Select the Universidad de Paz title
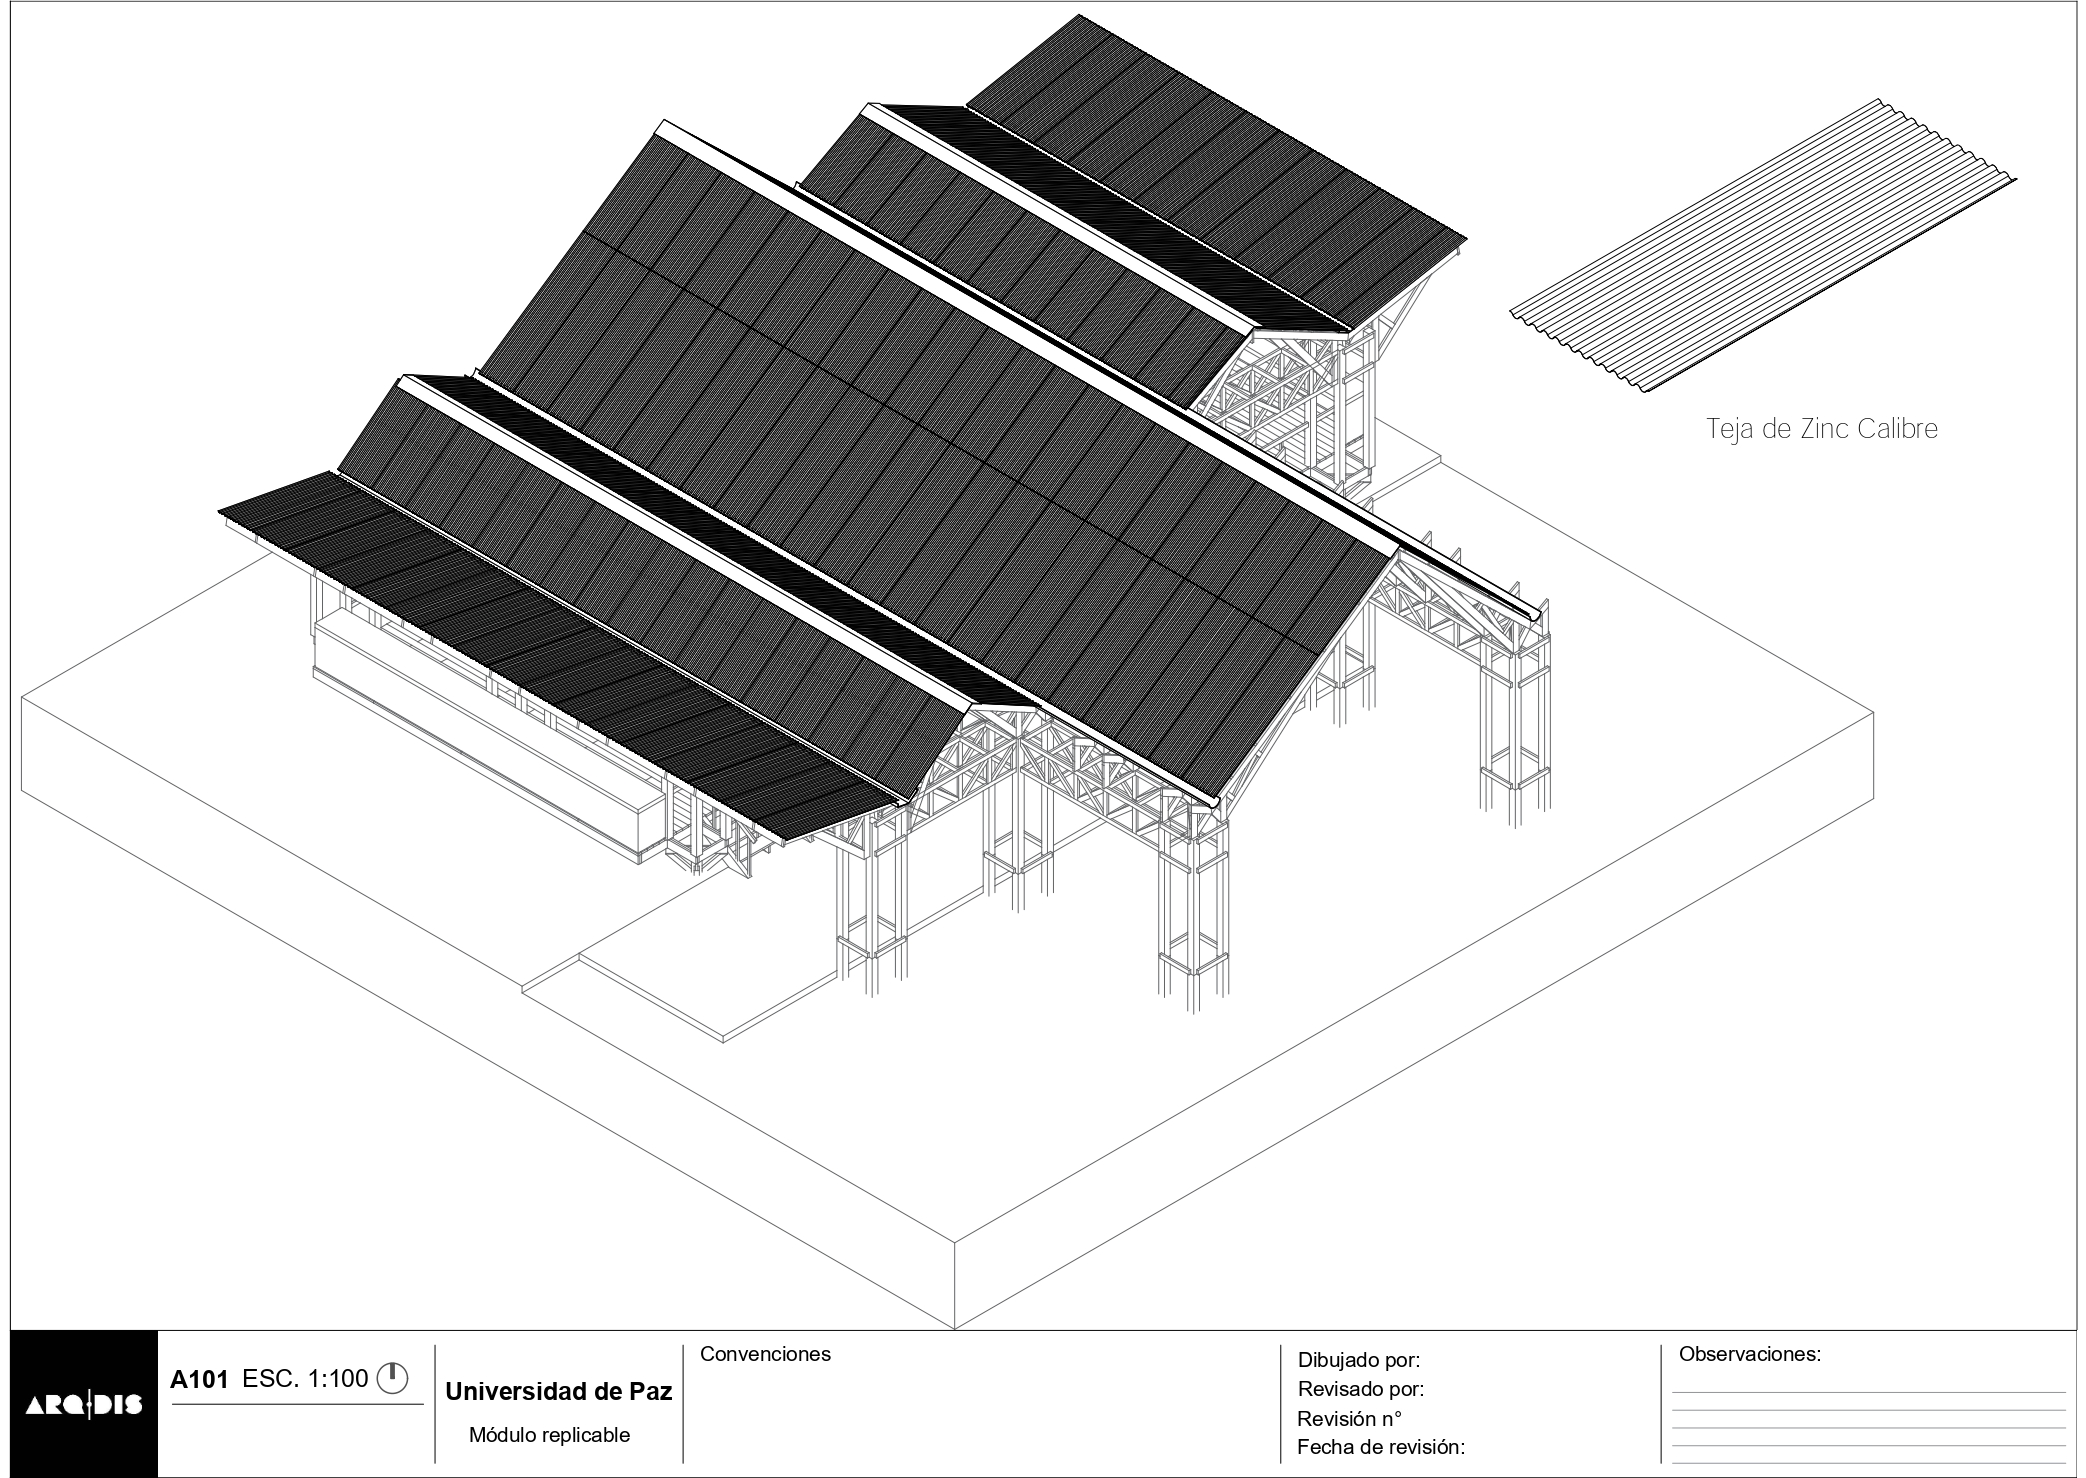This screenshot has width=2086, height=1478. tap(558, 1391)
